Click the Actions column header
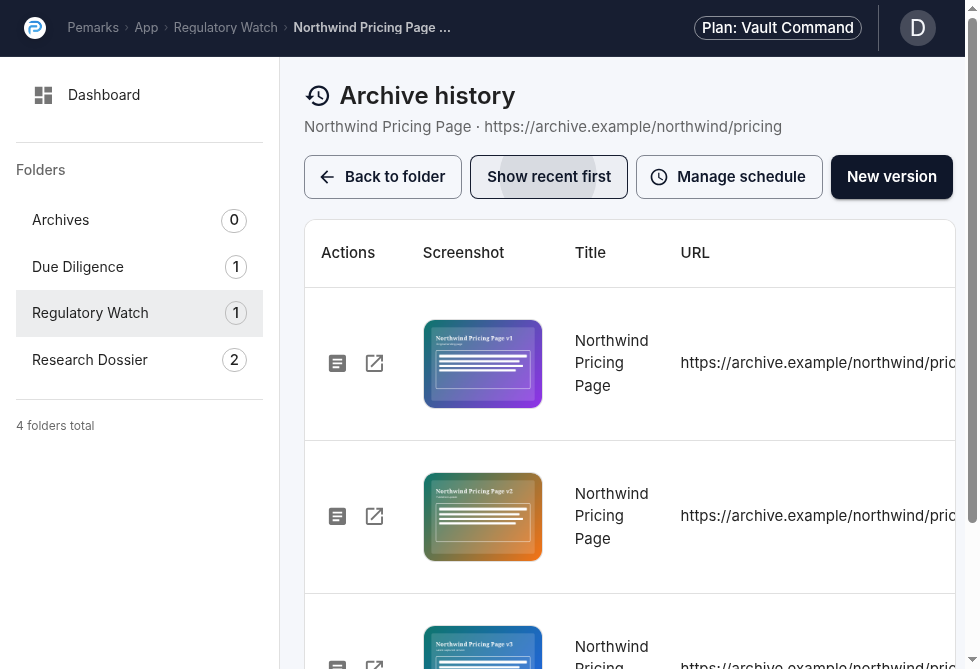Viewport: 980px width, 669px height. coord(348,253)
